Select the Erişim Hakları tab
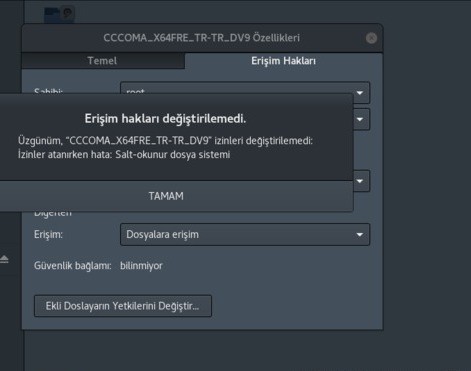The height and width of the screenshot is (371, 471). click(x=283, y=61)
